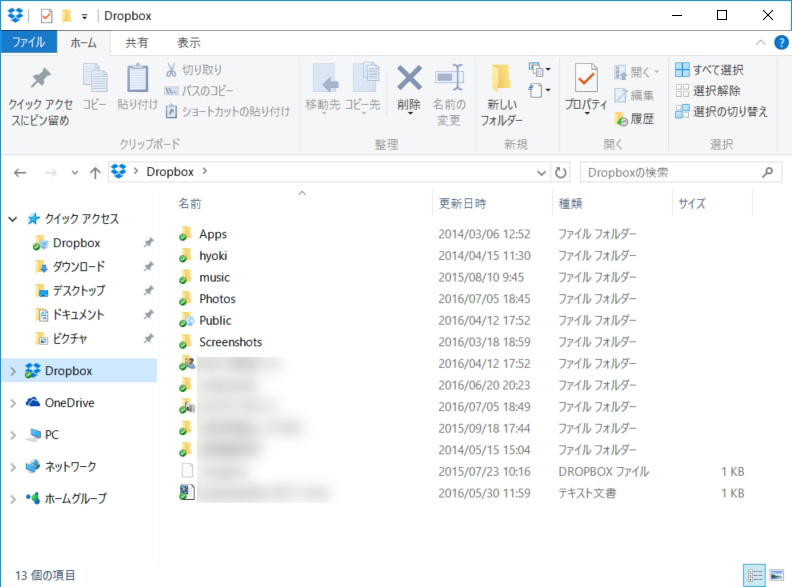Screen dimensions: 792x587
Task: Click the Copy (コピー) ribbon icon
Action: 94,87
